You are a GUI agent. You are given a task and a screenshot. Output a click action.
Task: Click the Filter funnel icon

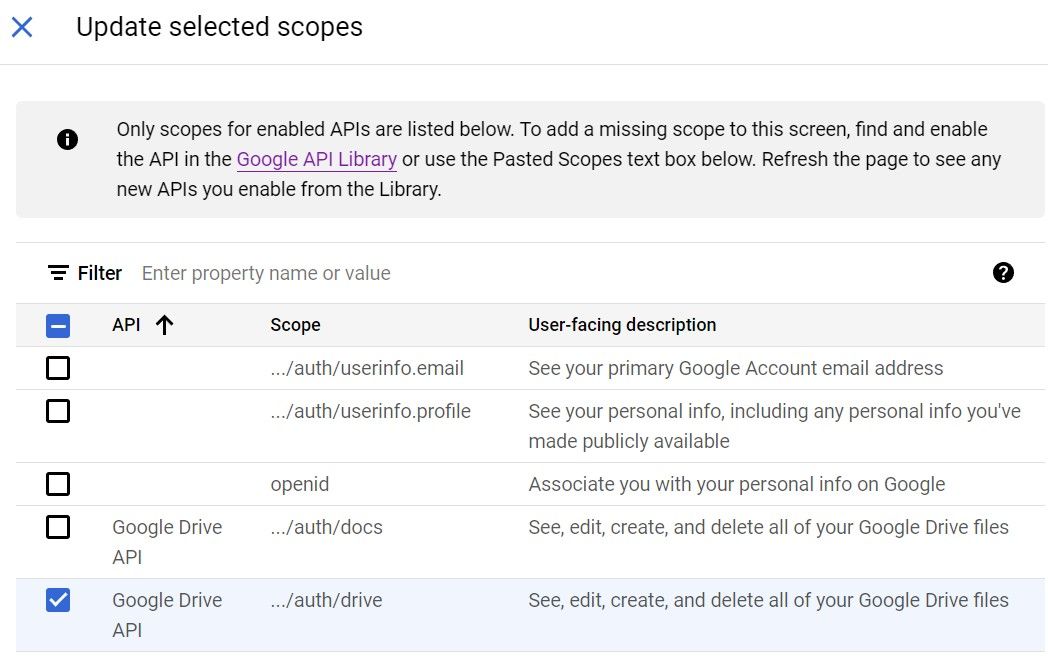(x=59, y=272)
